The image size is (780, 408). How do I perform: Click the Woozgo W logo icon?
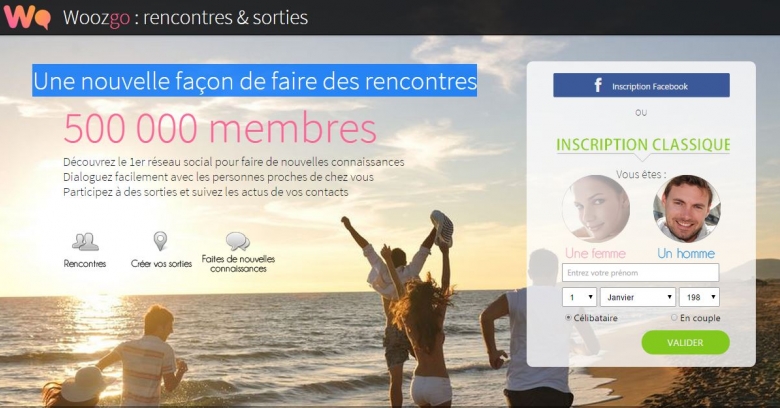pos(27,17)
